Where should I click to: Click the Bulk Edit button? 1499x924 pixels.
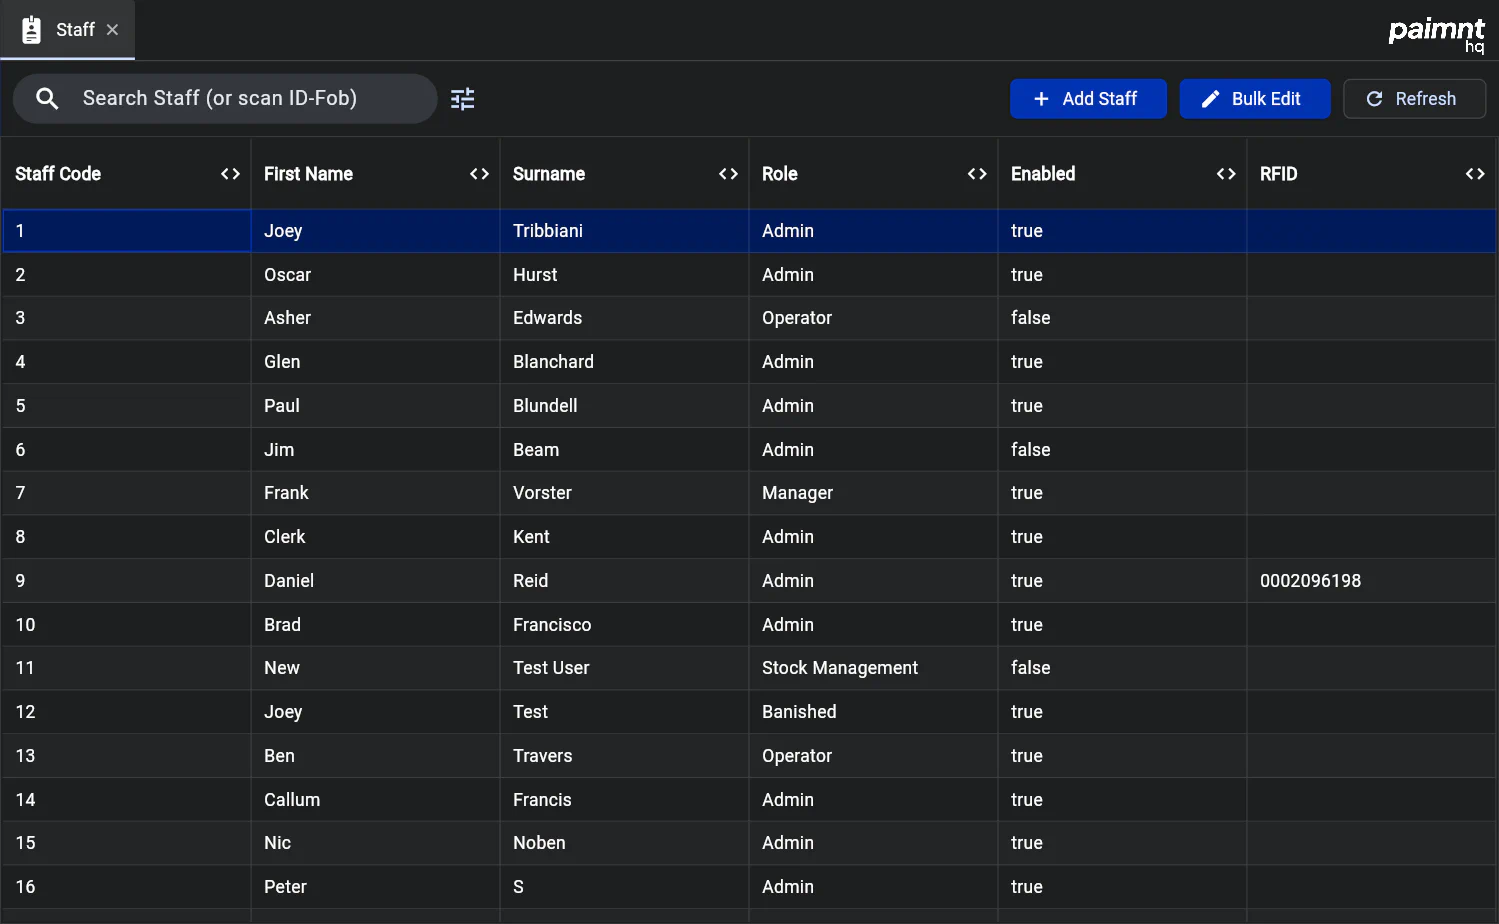click(1254, 99)
